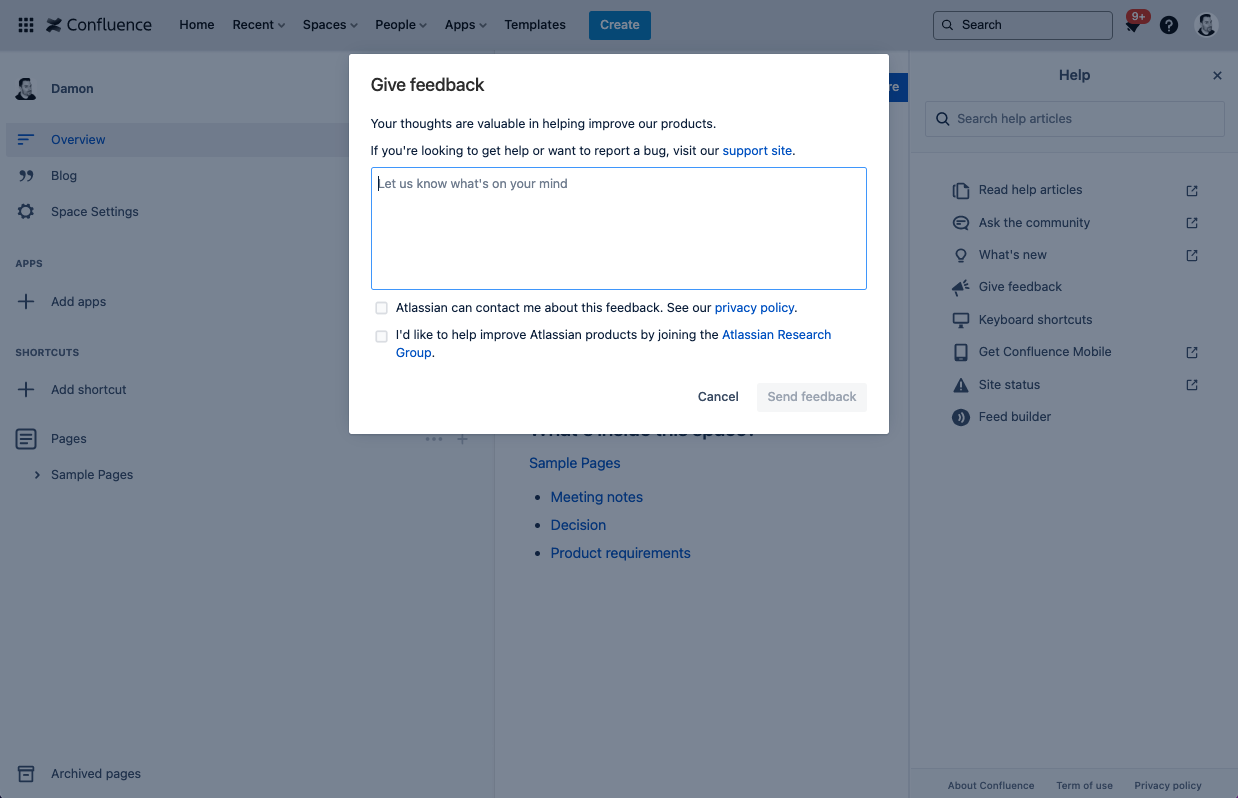Click the Pages document icon in sidebar

pyautogui.click(x=26, y=439)
